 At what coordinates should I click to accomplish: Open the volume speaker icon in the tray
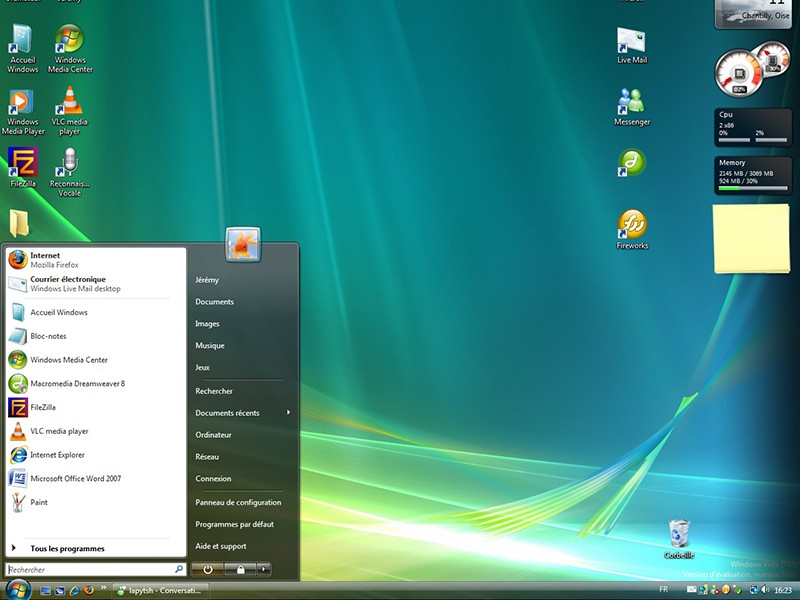[x=765, y=590]
